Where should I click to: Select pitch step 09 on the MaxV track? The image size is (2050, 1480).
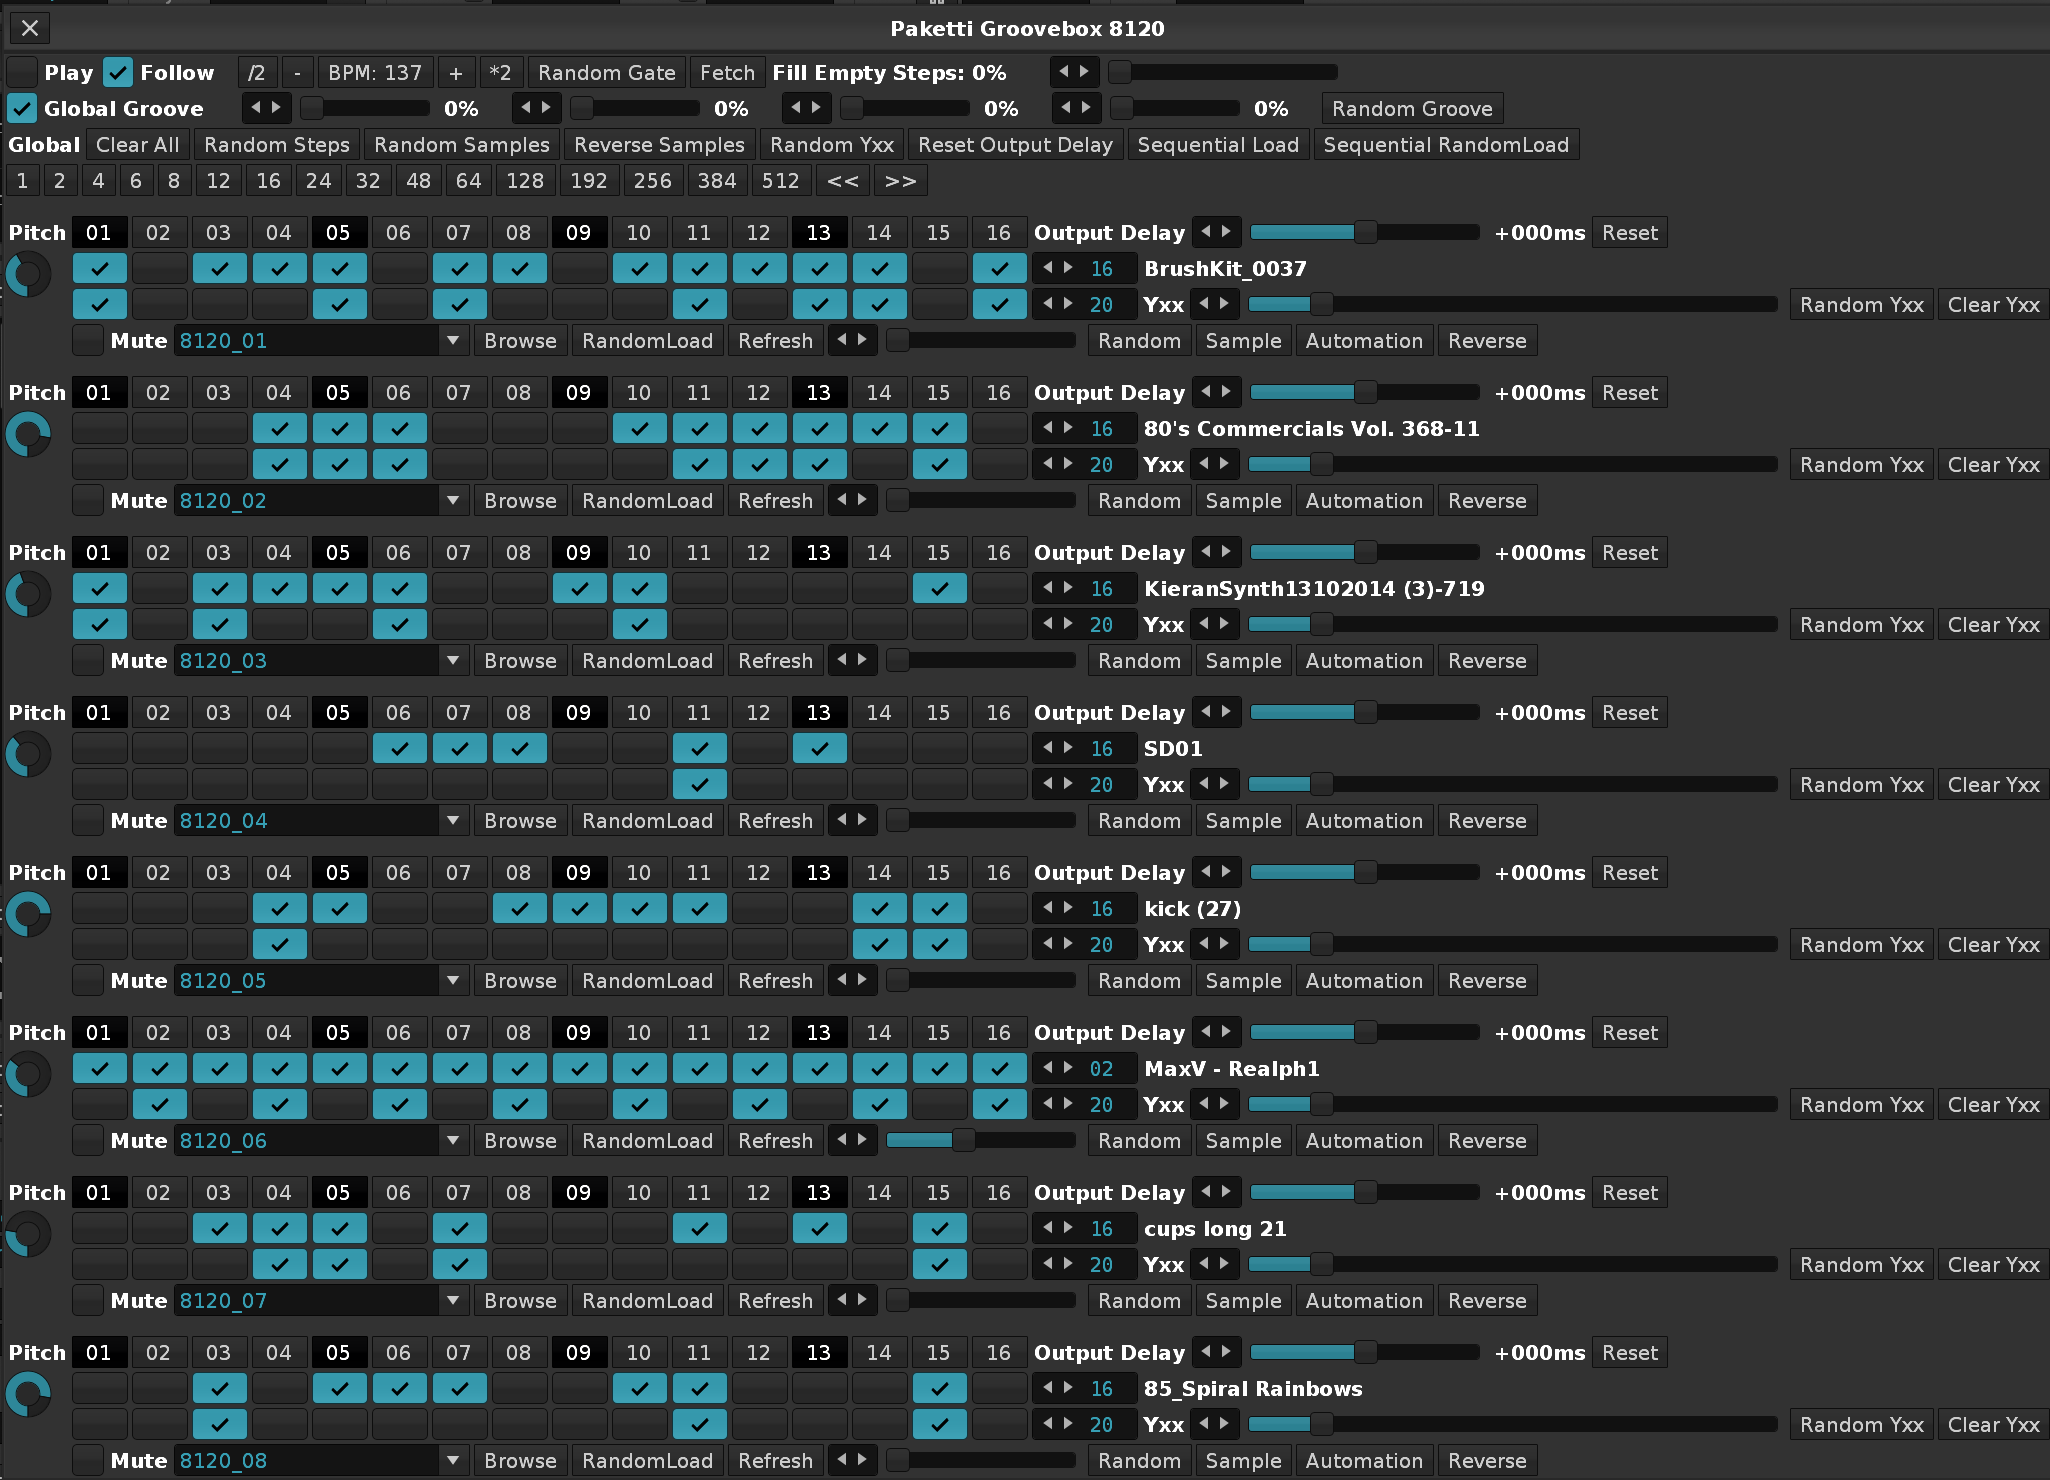click(578, 1032)
